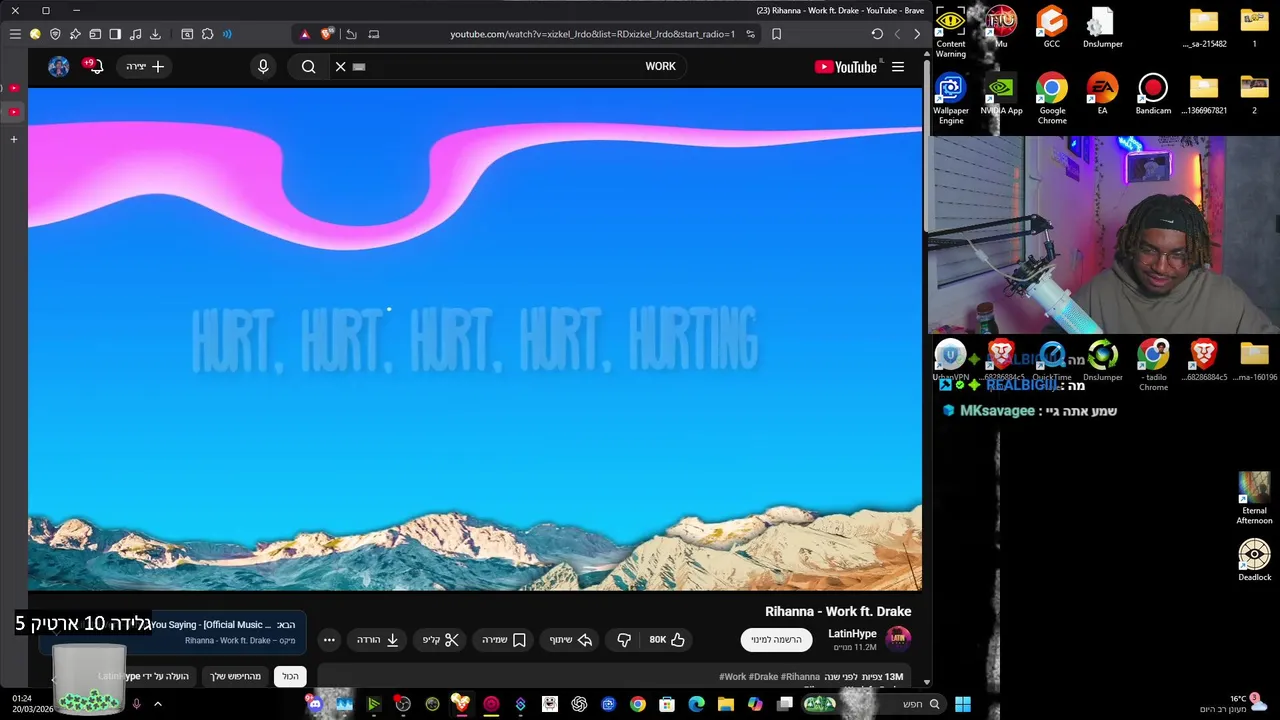Open the three-dot more actions menu

pos(329,640)
